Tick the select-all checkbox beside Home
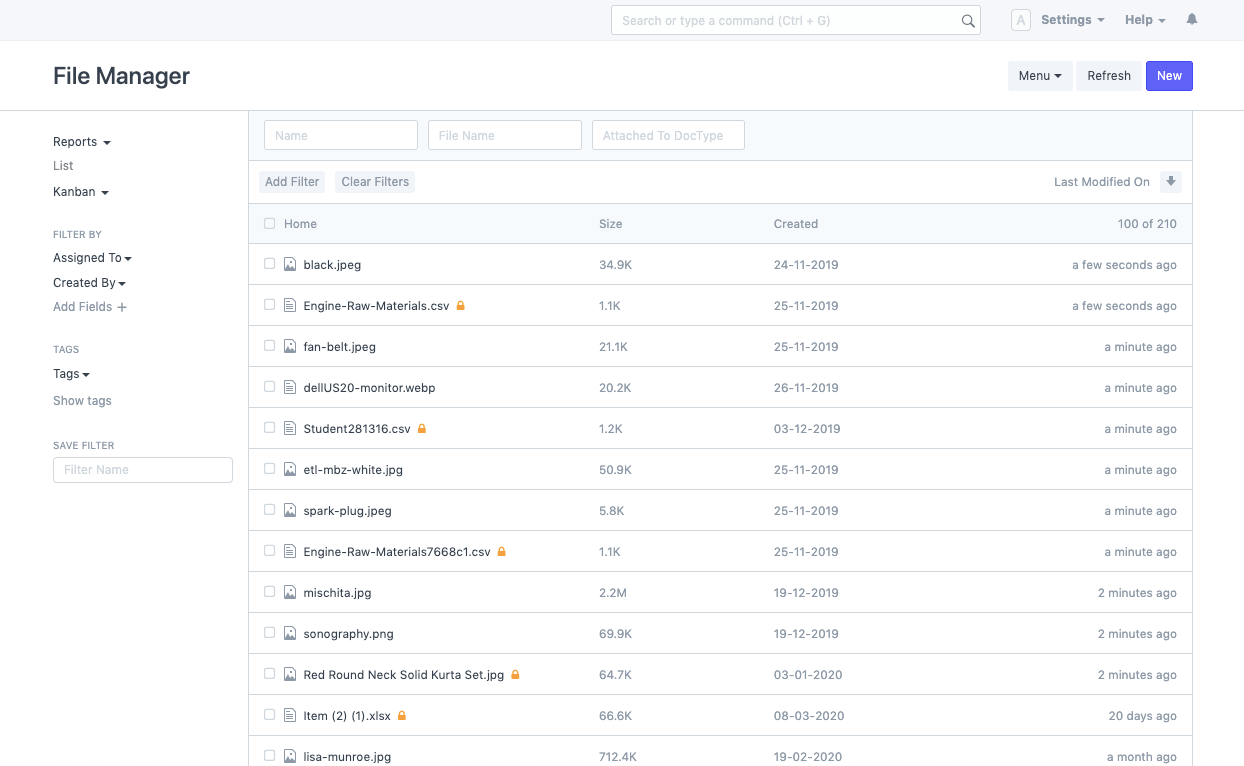Image resolution: width=1244 pixels, height=766 pixels. point(269,224)
